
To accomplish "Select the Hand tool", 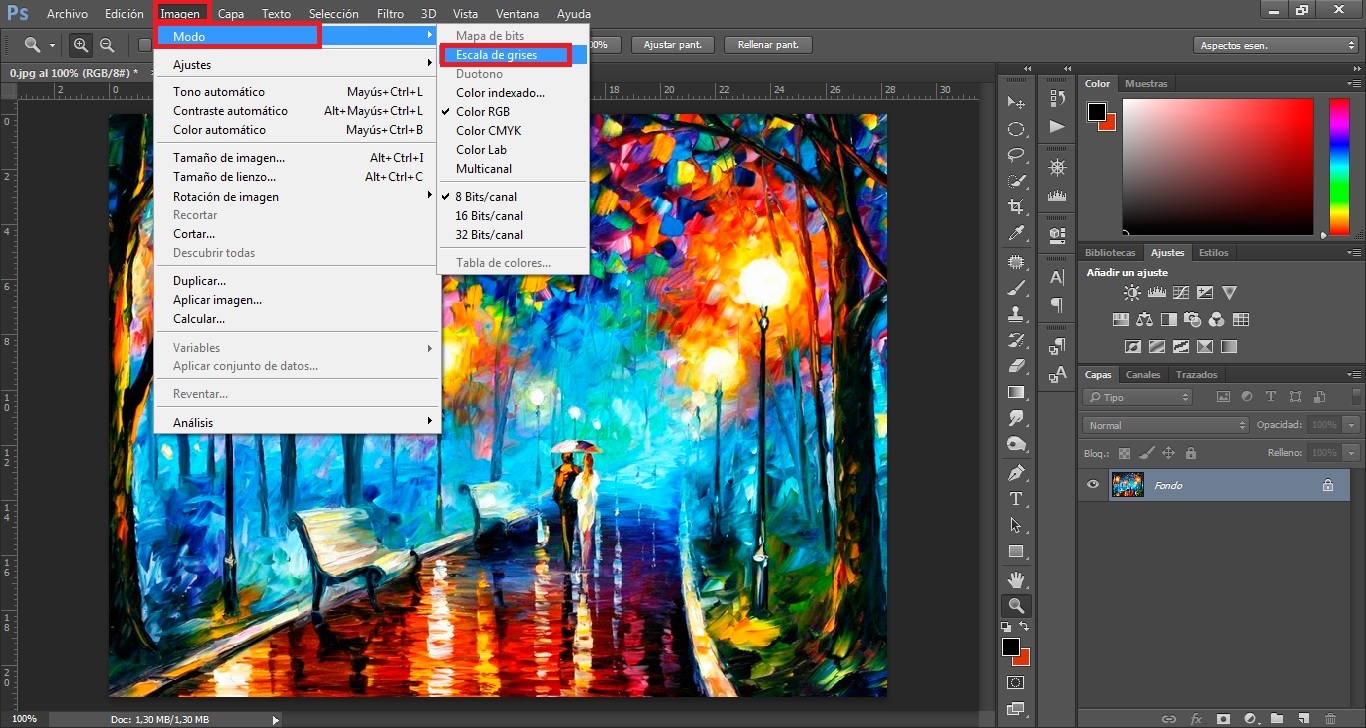I will [x=1016, y=579].
